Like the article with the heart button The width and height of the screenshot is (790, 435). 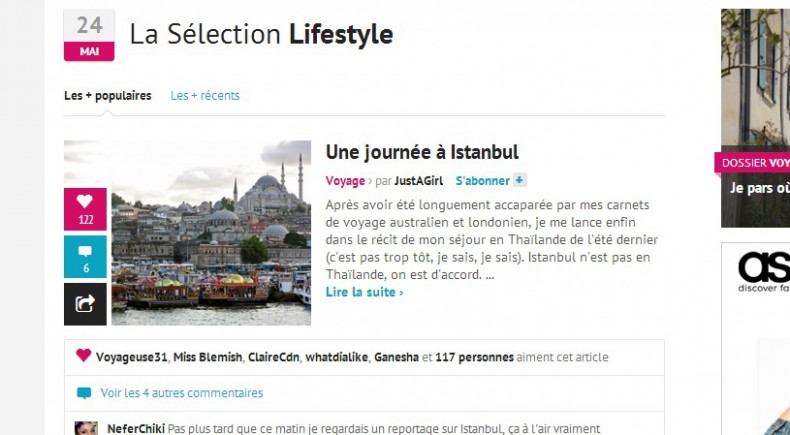85,209
